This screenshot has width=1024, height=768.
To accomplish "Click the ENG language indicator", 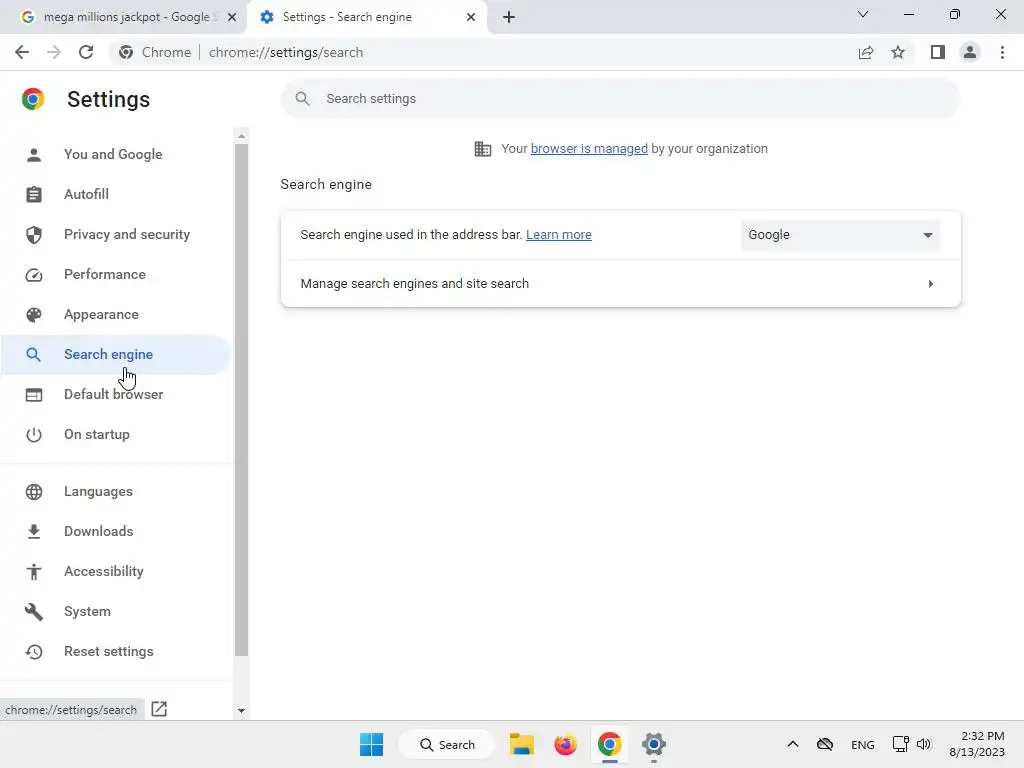I will 863,745.
